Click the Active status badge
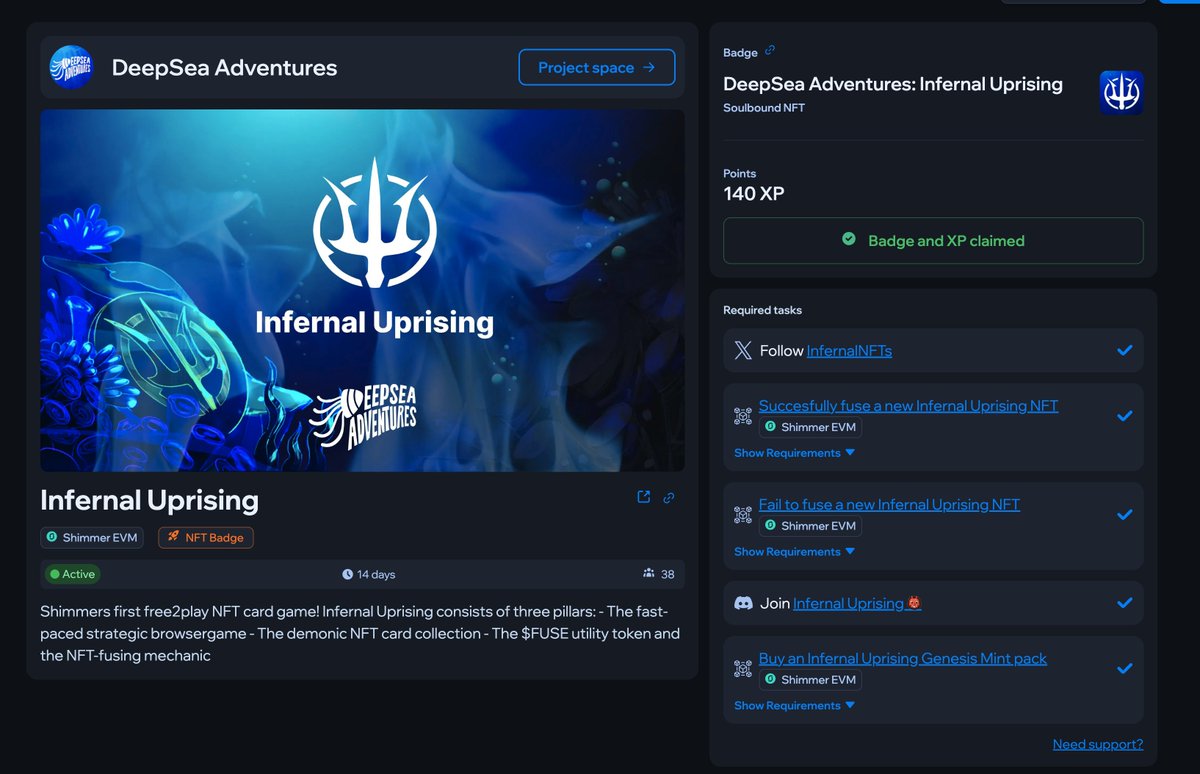Screen dimensions: 1200x774 pyautogui.click(x=73, y=574)
